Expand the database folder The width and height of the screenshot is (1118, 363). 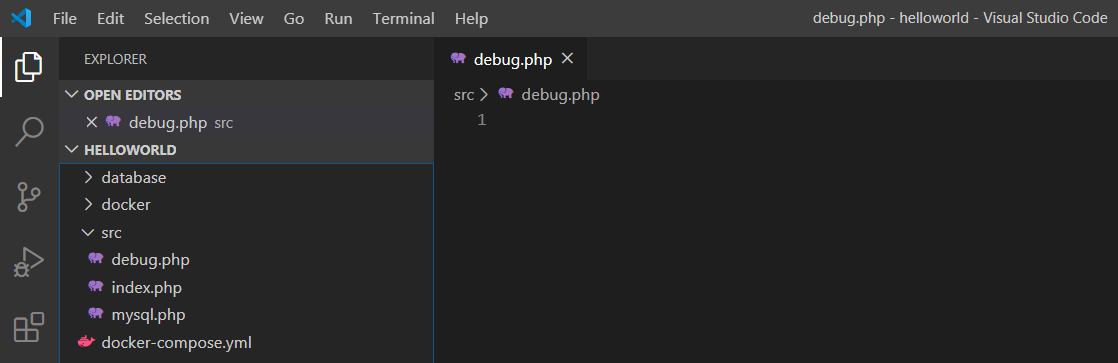[88, 177]
